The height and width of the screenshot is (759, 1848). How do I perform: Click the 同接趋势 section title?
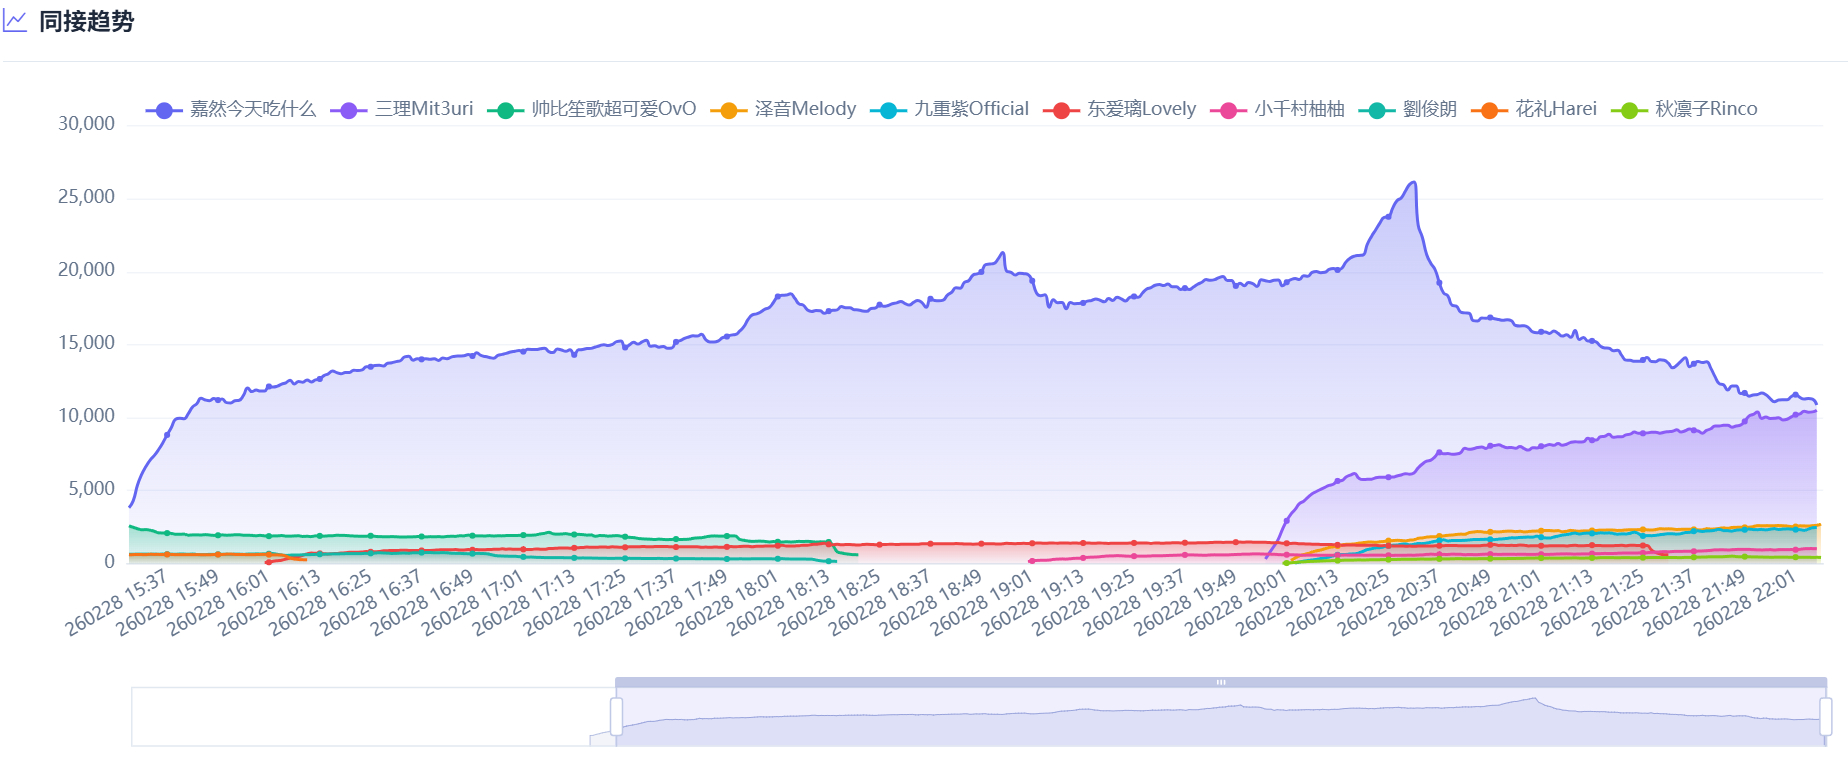tap(86, 21)
